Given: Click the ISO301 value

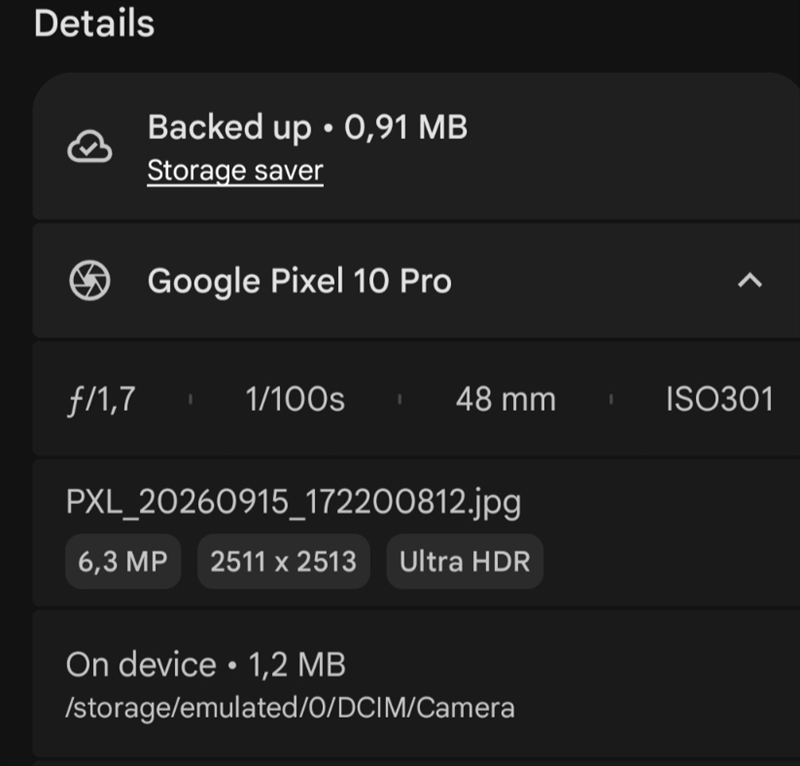Looking at the screenshot, I should pyautogui.click(x=720, y=399).
